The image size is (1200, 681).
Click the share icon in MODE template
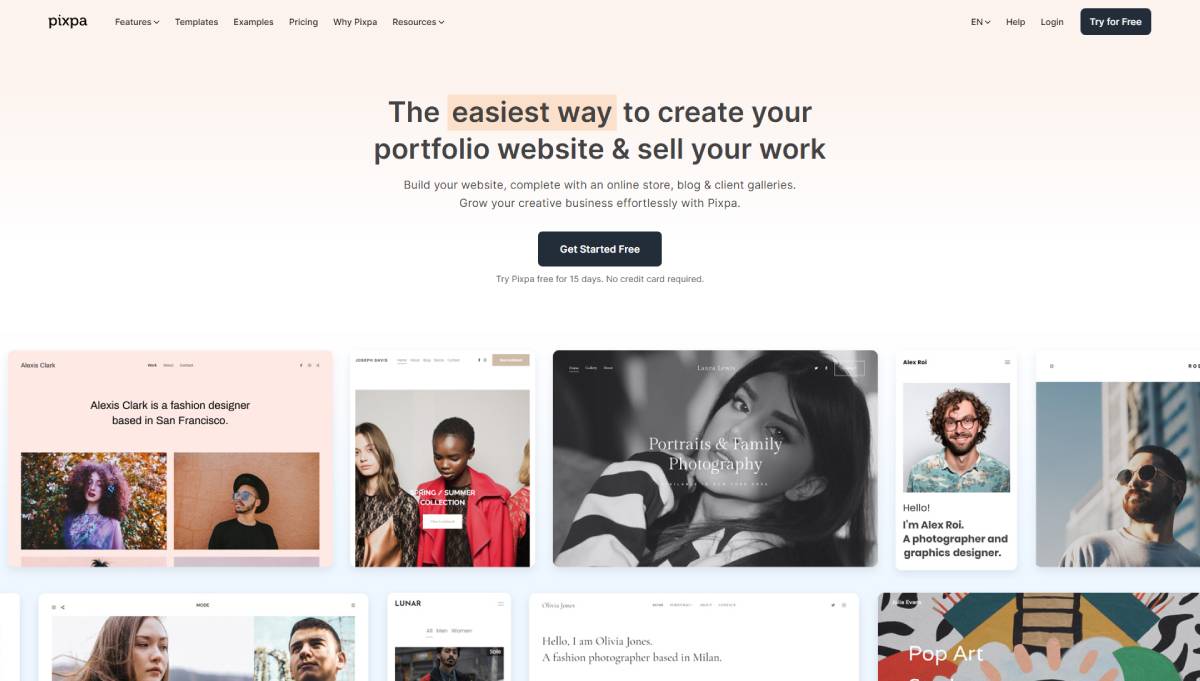(x=62, y=606)
